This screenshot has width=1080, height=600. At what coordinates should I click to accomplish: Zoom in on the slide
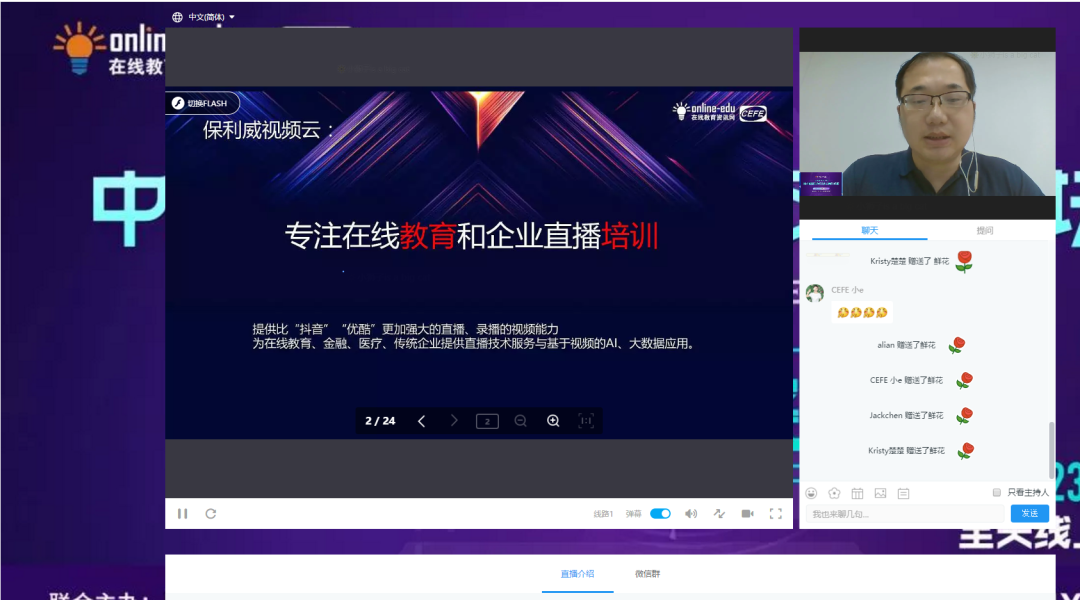coord(553,421)
